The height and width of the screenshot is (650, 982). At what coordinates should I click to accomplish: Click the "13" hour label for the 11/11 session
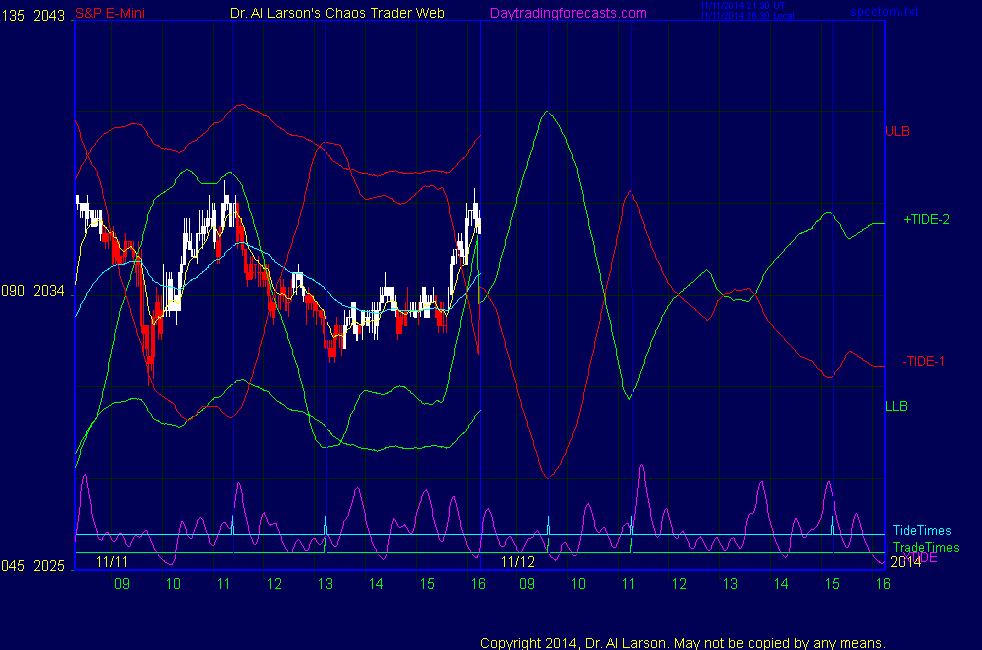(x=325, y=584)
